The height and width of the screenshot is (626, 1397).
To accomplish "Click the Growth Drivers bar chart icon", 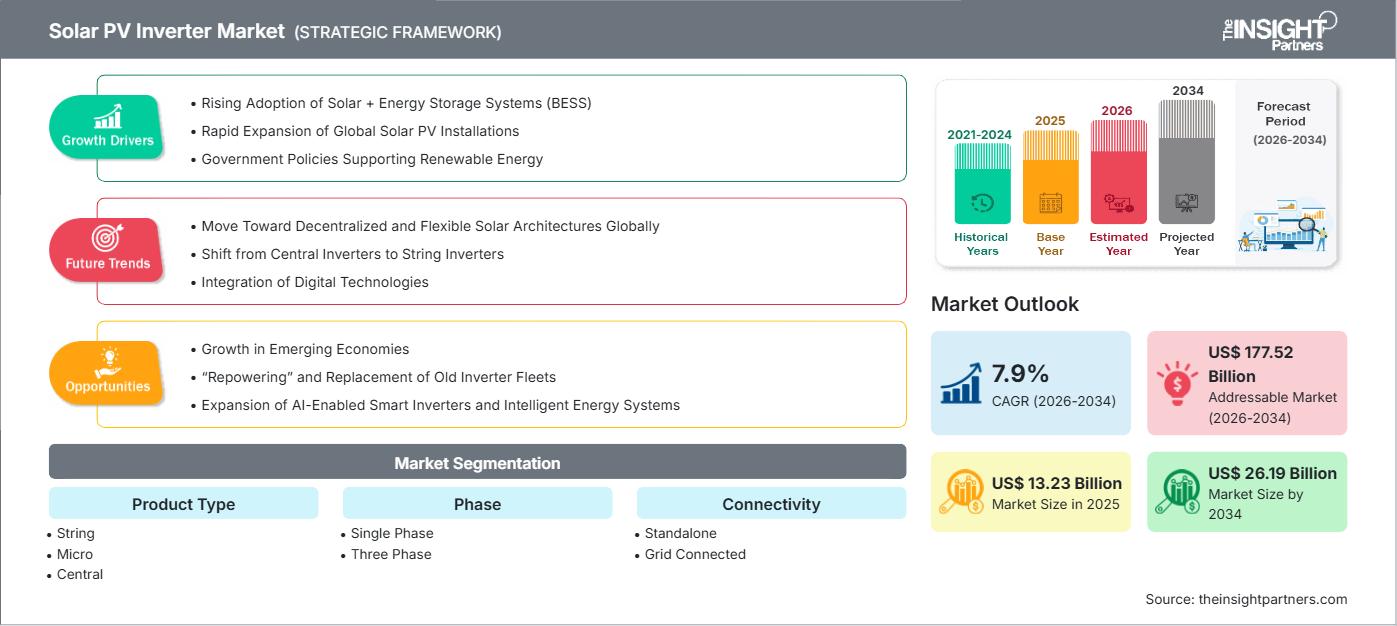I will pyautogui.click(x=107, y=116).
